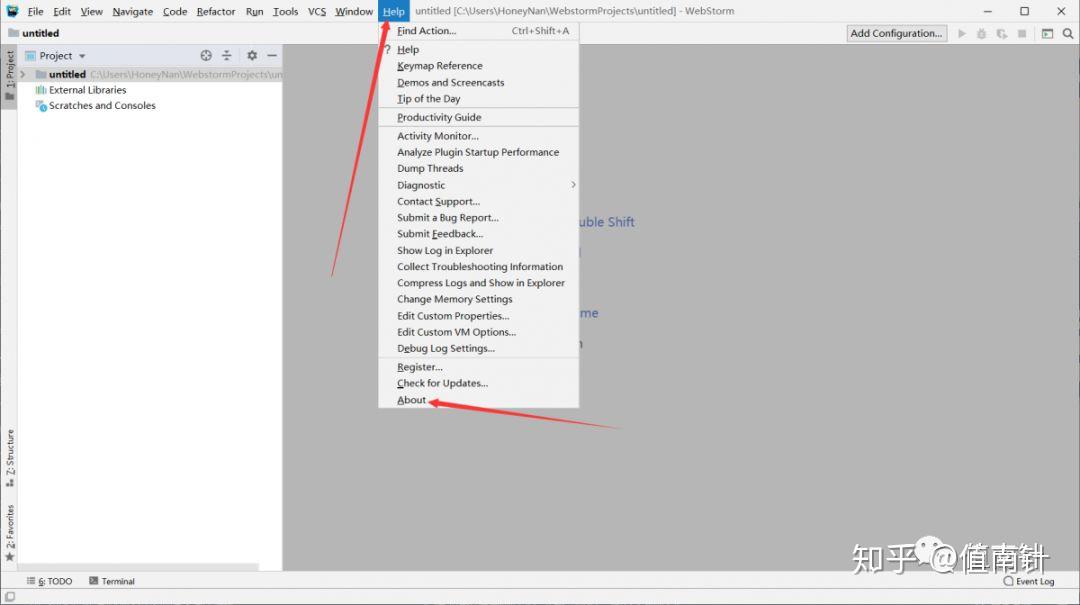Close the open Help menu in menu bar
This screenshot has width=1080, height=605.
(394, 11)
